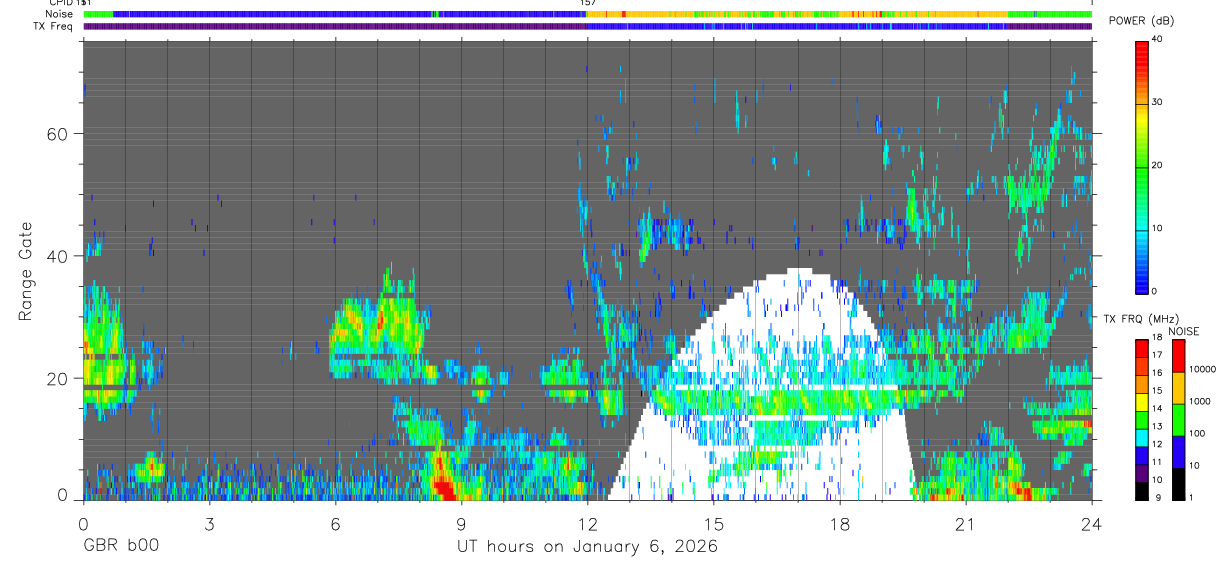Screen dimensions: 1228x567
Task: Click the '12' tick on UT hours axis
Action: coord(587,523)
